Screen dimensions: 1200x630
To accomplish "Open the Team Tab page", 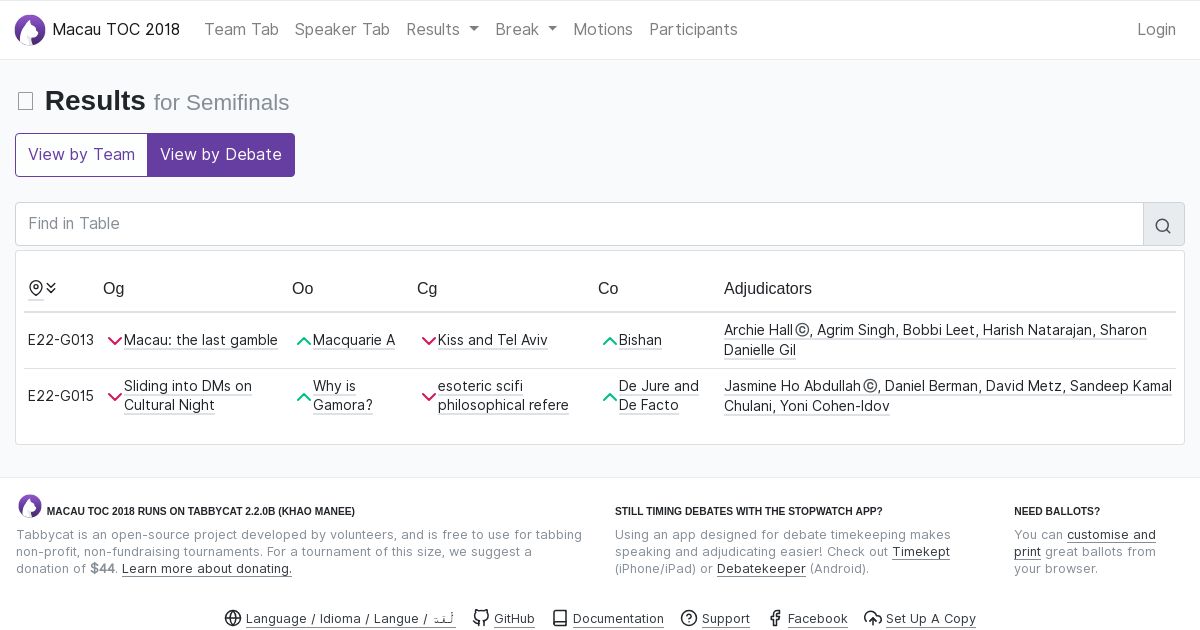I will [x=241, y=30].
